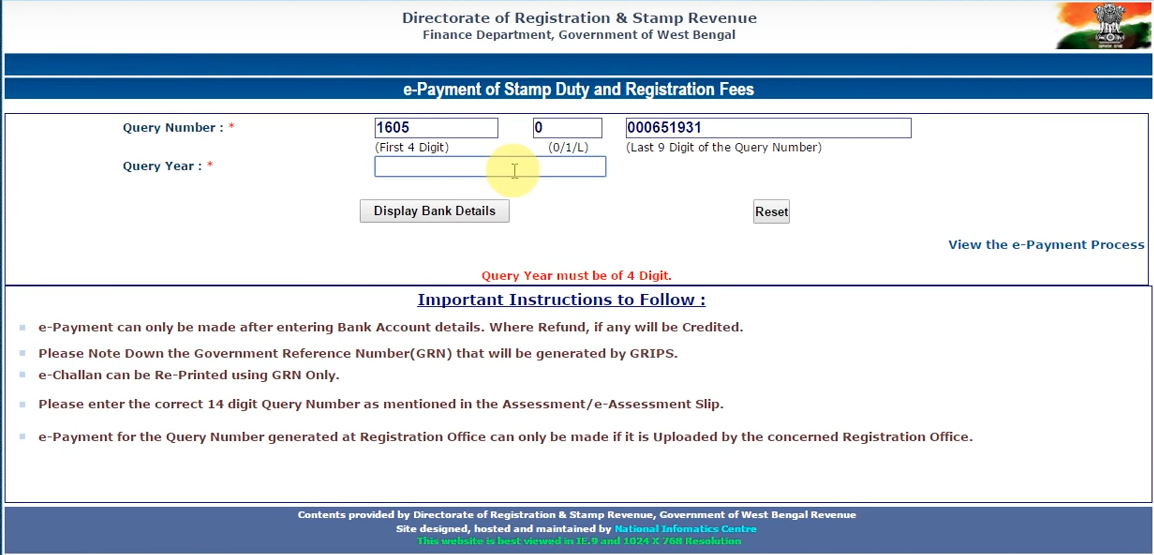Click the 'Important Instructions to Follow :' heading

pyautogui.click(x=562, y=300)
